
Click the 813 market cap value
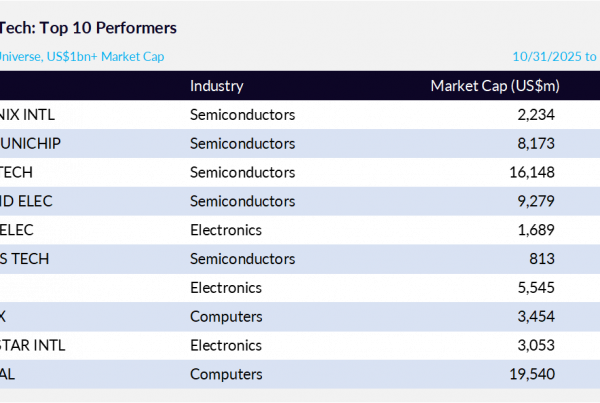(541, 259)
